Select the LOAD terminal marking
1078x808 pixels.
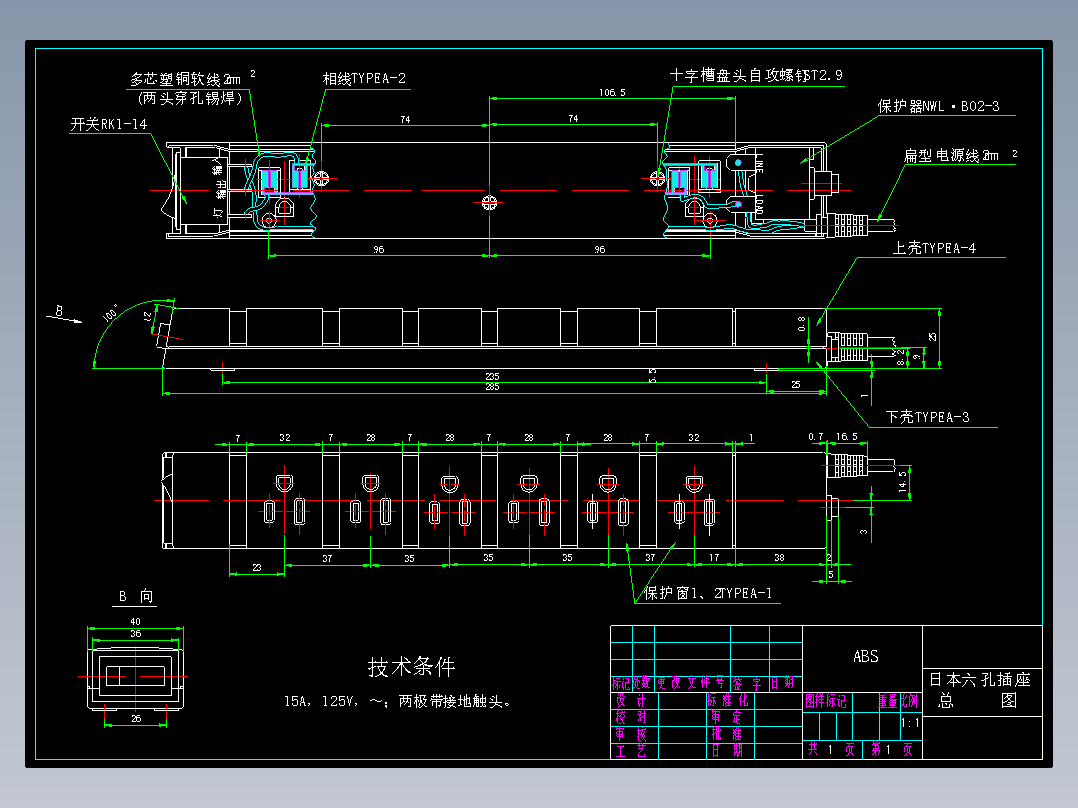[759, 204]
